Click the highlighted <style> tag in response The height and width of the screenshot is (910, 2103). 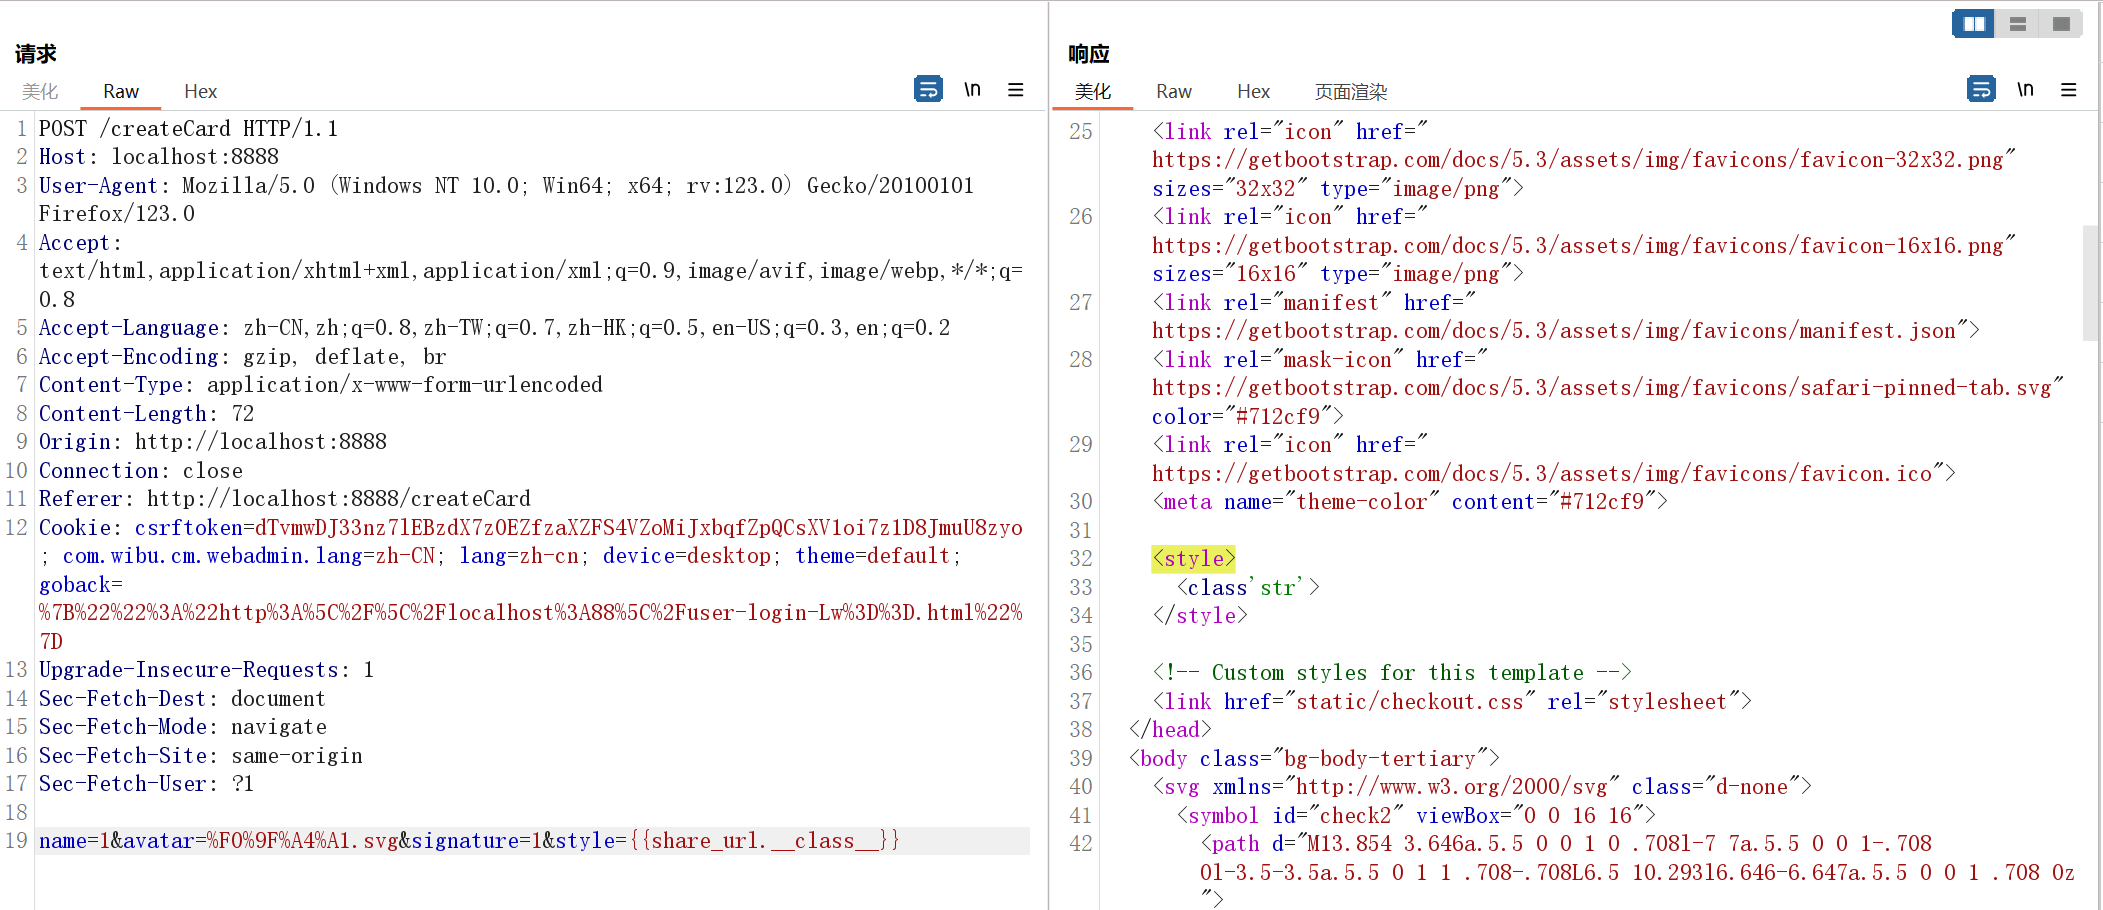[1194, 558]
